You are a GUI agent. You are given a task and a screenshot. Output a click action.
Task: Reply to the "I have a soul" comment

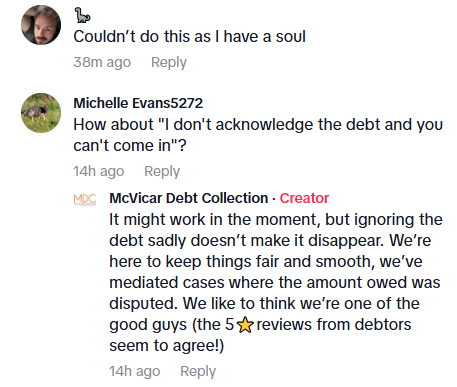169,62
